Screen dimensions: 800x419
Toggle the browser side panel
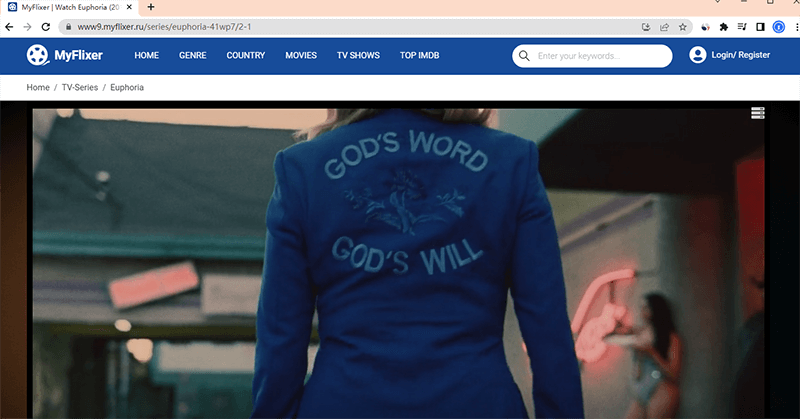tap(760, 27)
